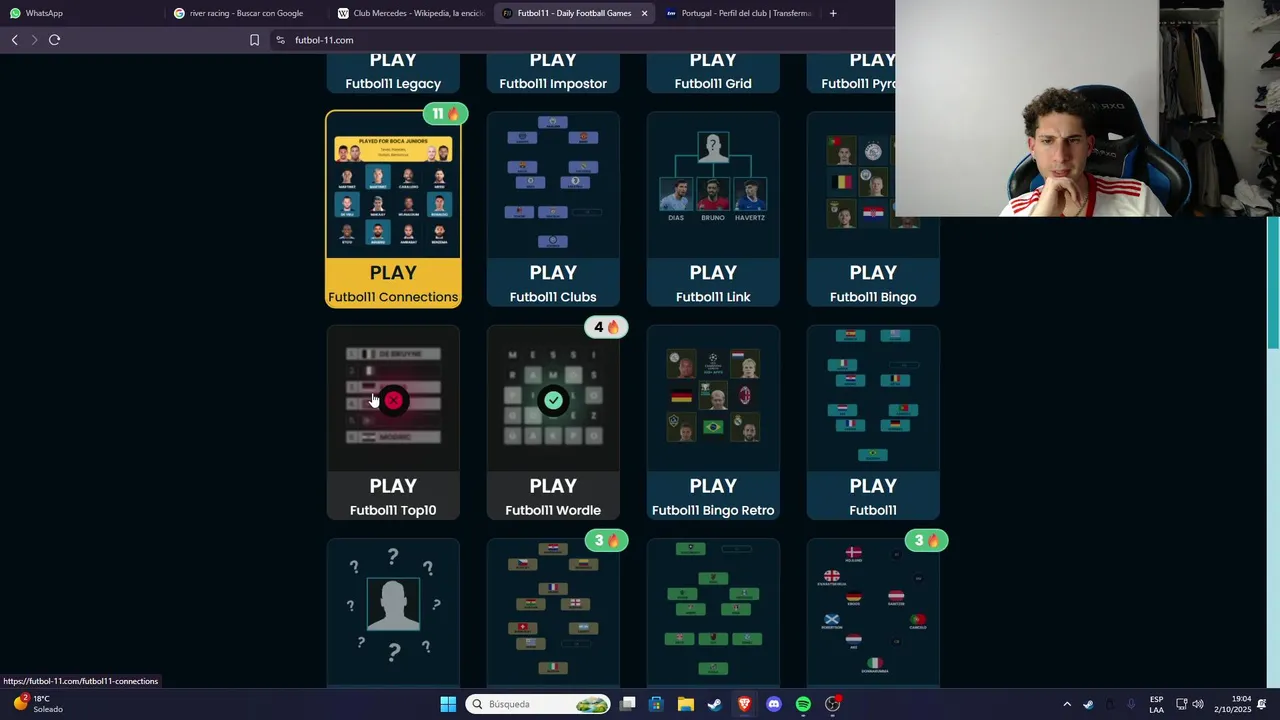Screen dimensions: 1280x720
Task: Expand the hidden system tray icons
Action: tap(1066, 704)
